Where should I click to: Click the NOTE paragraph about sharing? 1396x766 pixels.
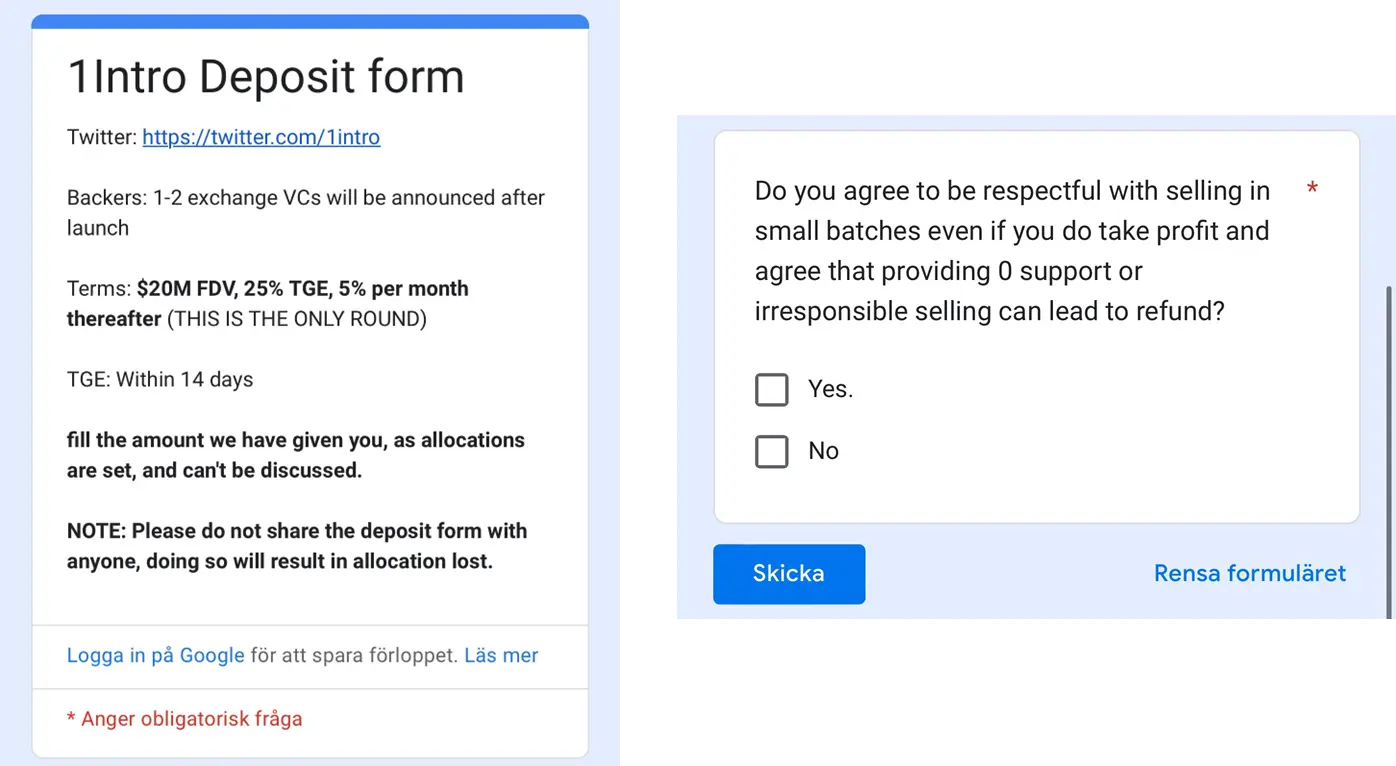coord(297,546)
